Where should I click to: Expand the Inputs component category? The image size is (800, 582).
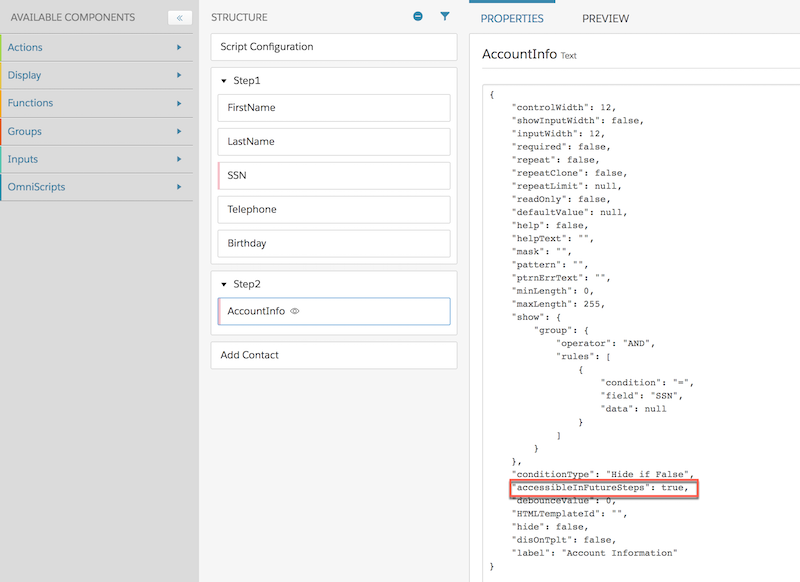pos(97,159)
